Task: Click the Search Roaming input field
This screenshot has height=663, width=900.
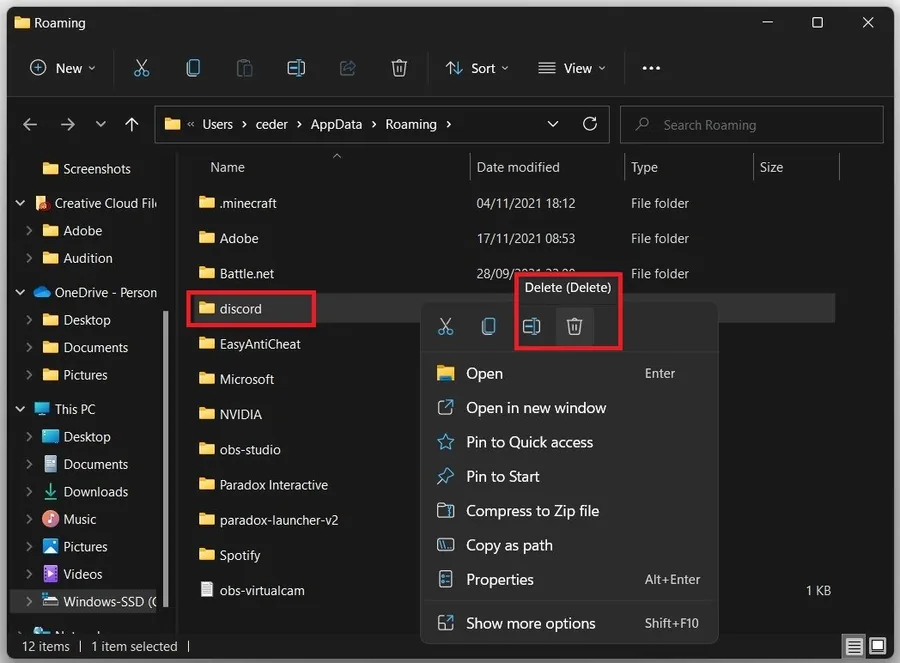Action: [x=751, y=125]
